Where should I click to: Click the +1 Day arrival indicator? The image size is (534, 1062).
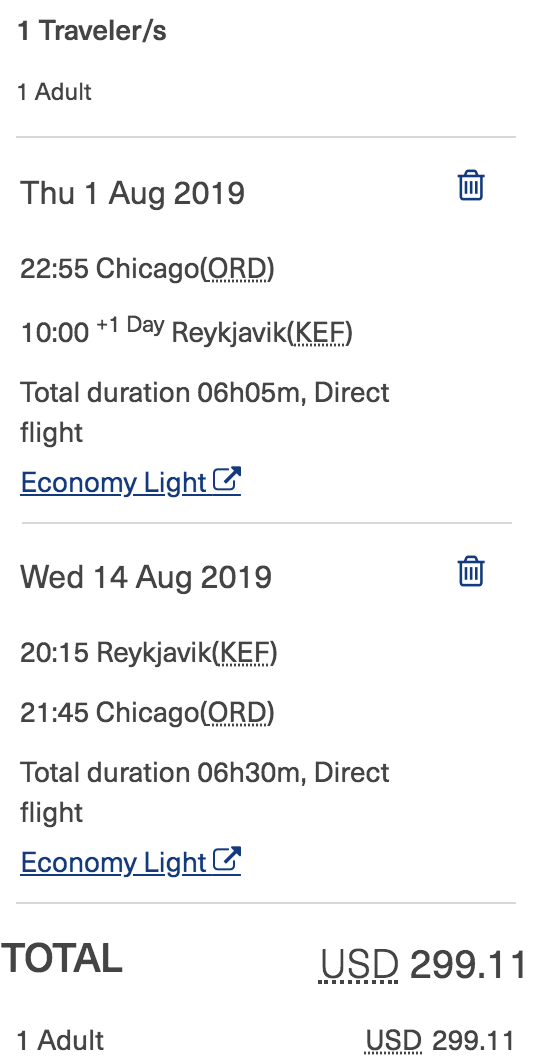(130, 326)
